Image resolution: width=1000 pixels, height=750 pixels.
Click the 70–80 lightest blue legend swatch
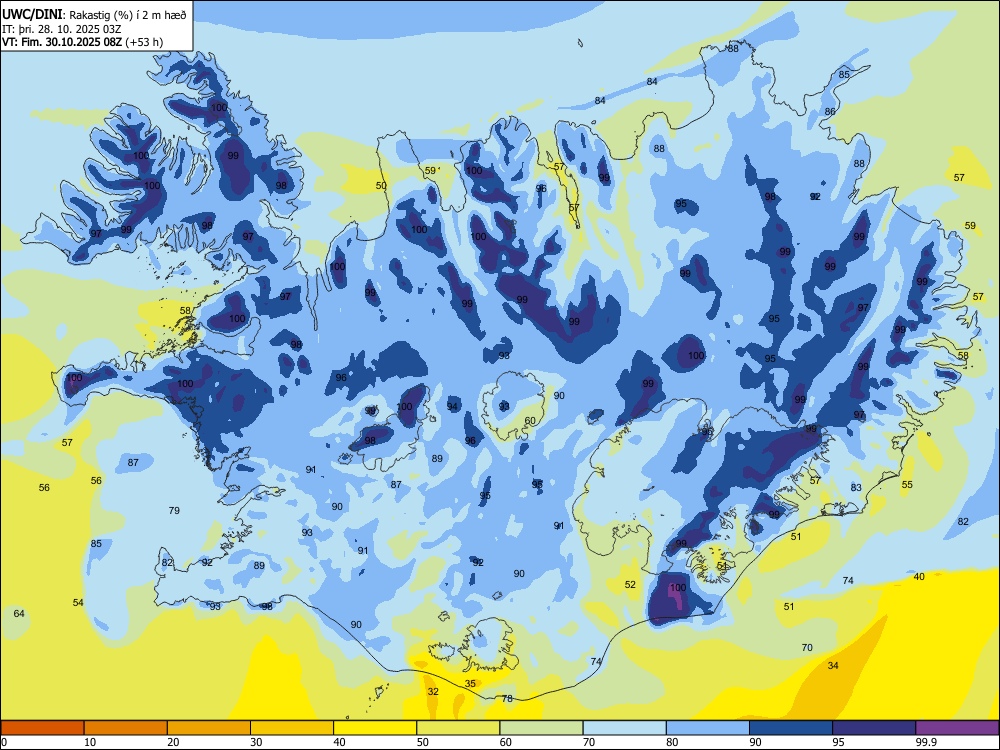pyautogui.click(x=624, y=728)
